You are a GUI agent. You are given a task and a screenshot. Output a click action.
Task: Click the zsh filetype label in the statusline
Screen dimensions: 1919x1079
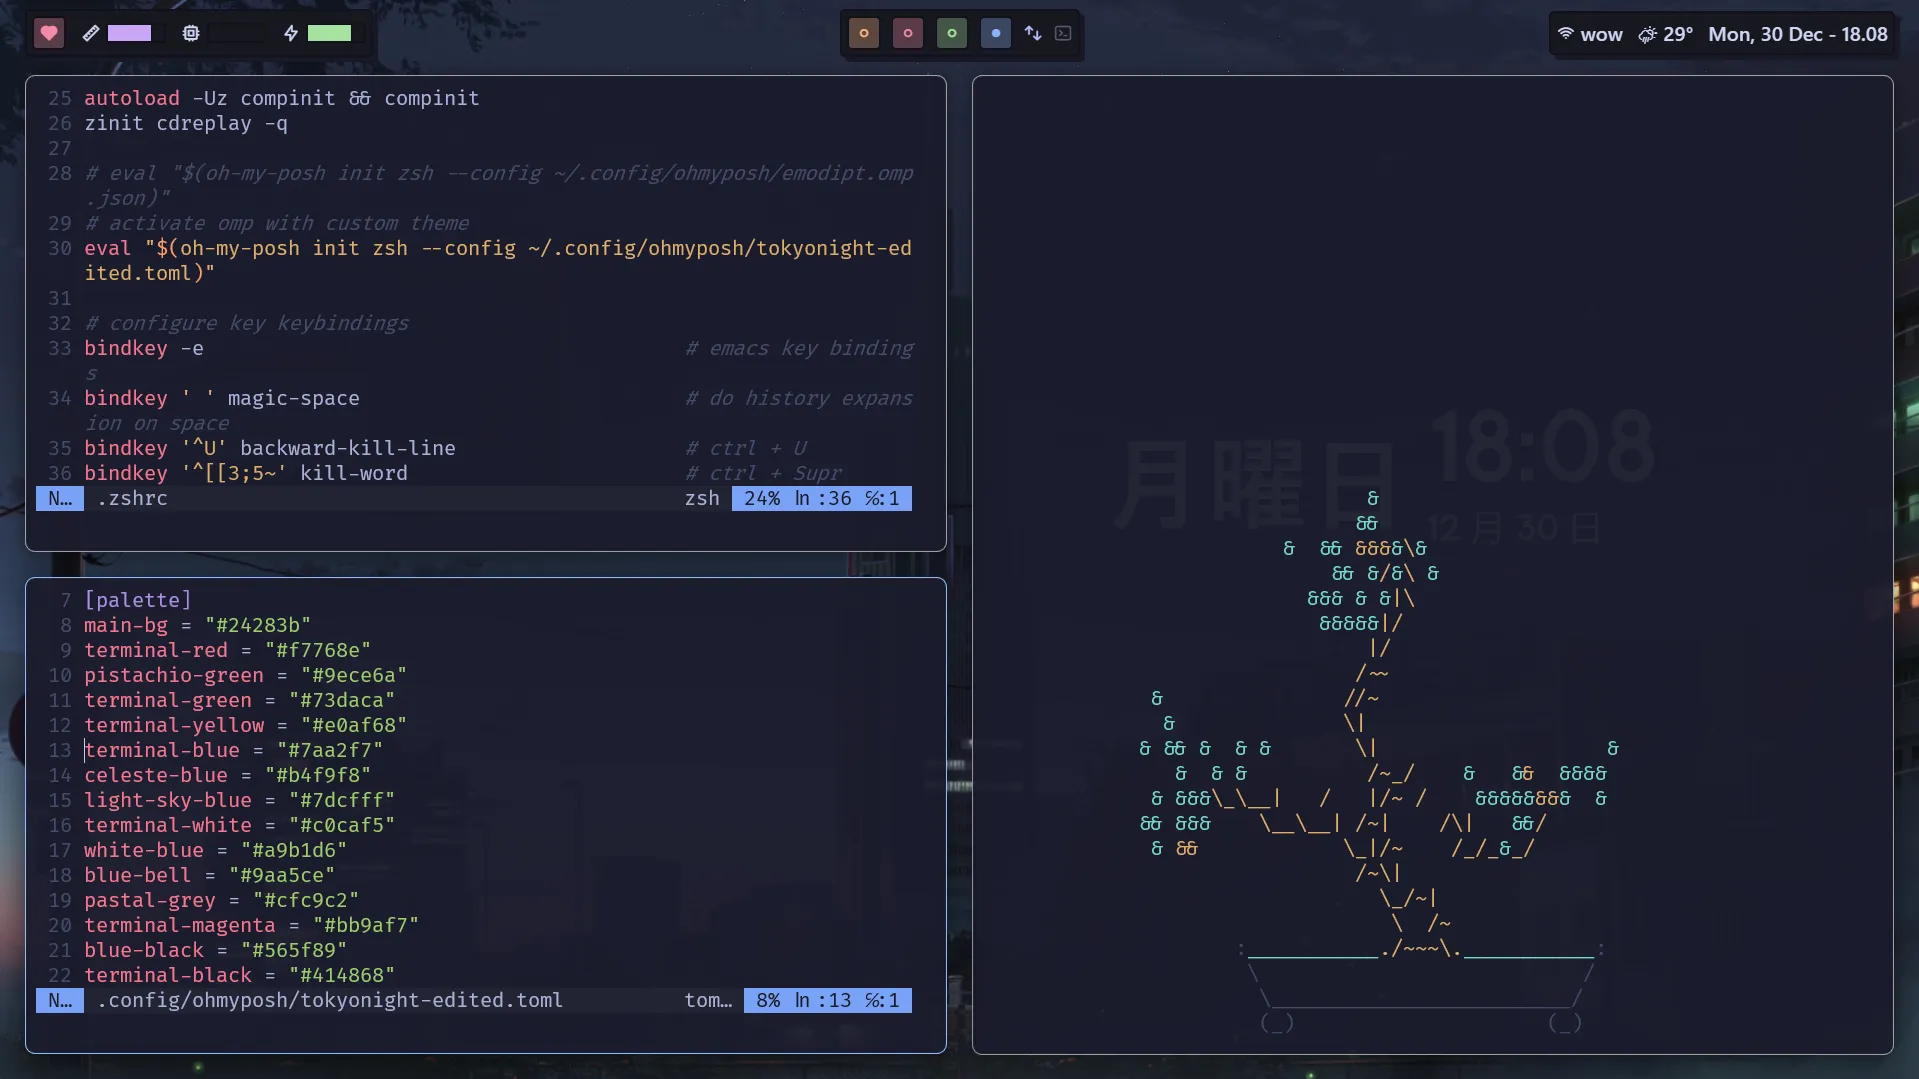click(702, 498)
